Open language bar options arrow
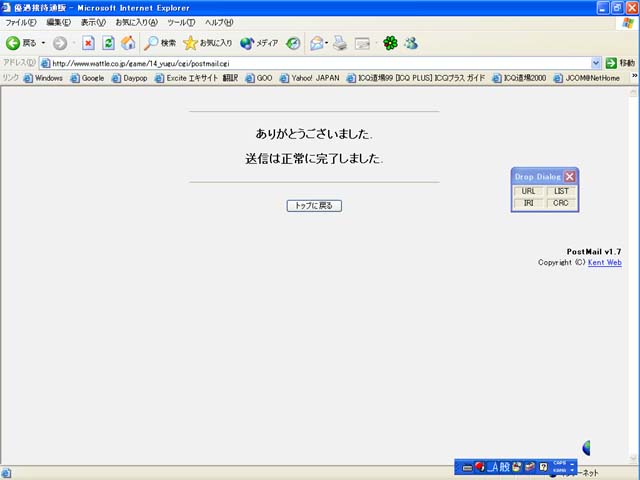Viewport: 640px width, 480px height. 572,471
